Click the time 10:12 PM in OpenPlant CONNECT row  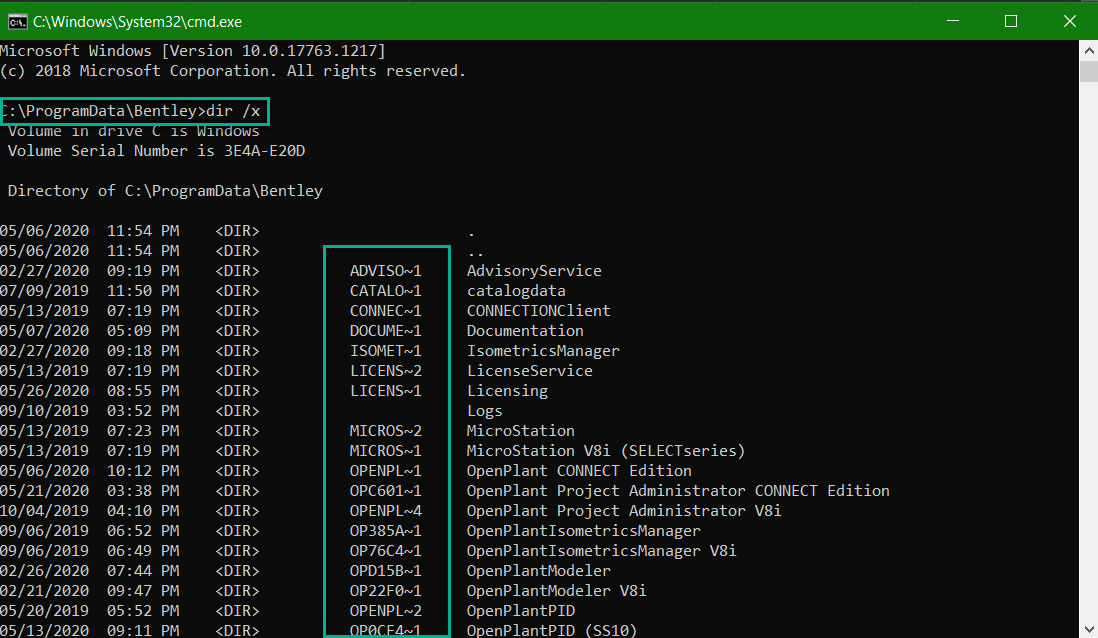point(143,471)
